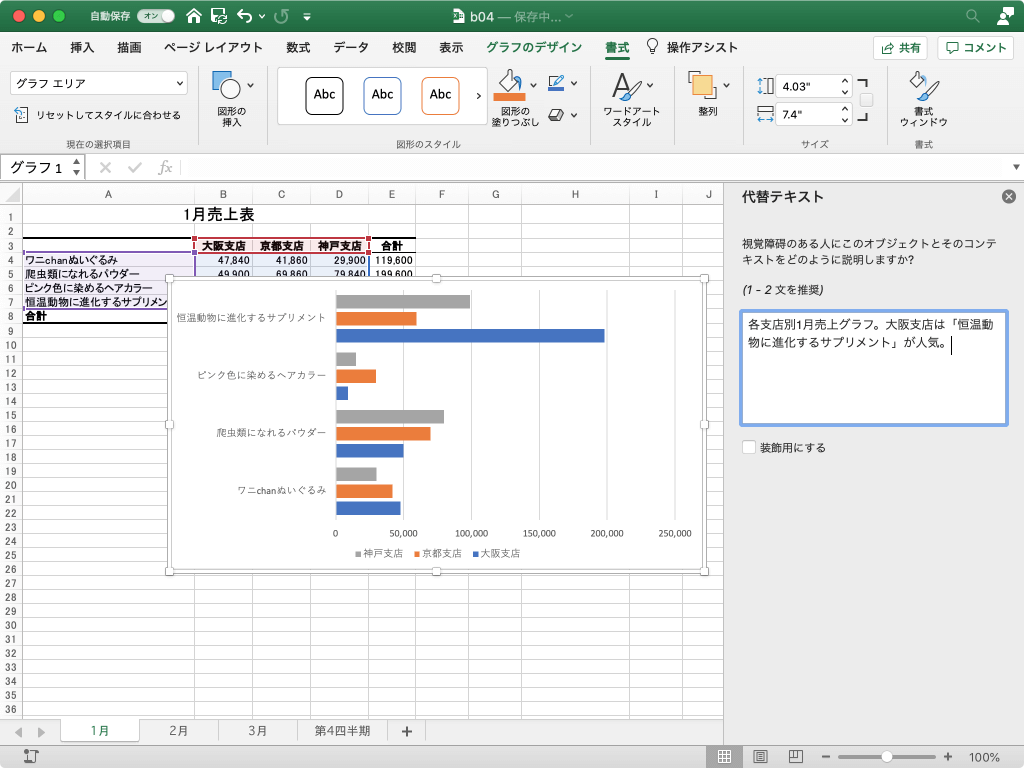Click the Insert Shapes (図形の挿入) icon

226,85
